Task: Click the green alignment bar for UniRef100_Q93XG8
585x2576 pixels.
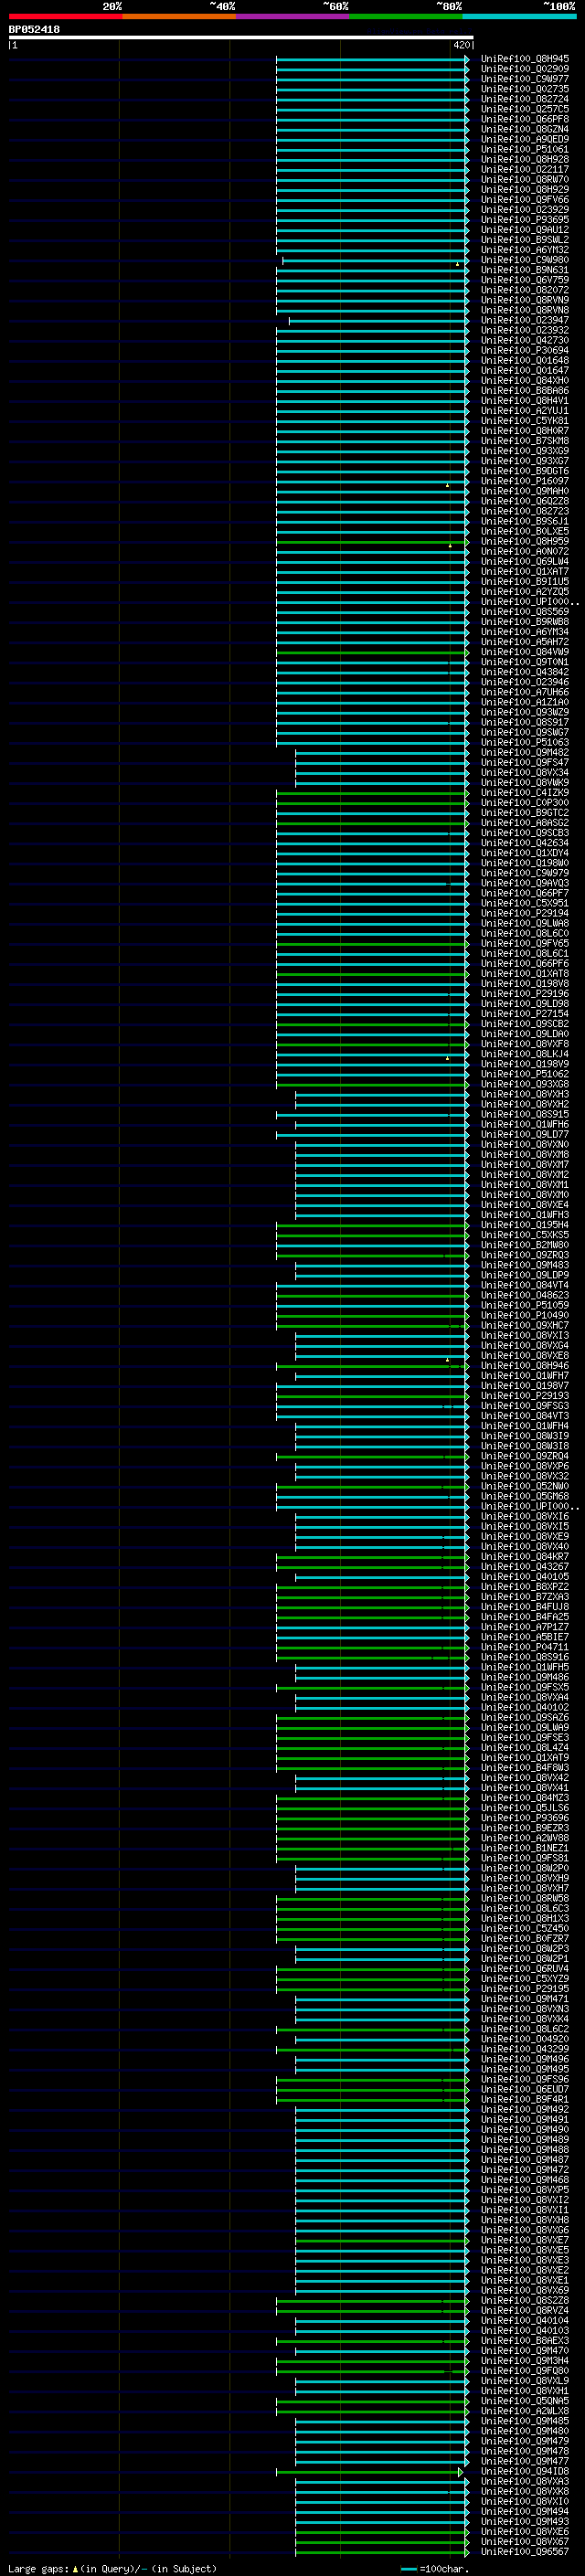Action: point(373,1084)
